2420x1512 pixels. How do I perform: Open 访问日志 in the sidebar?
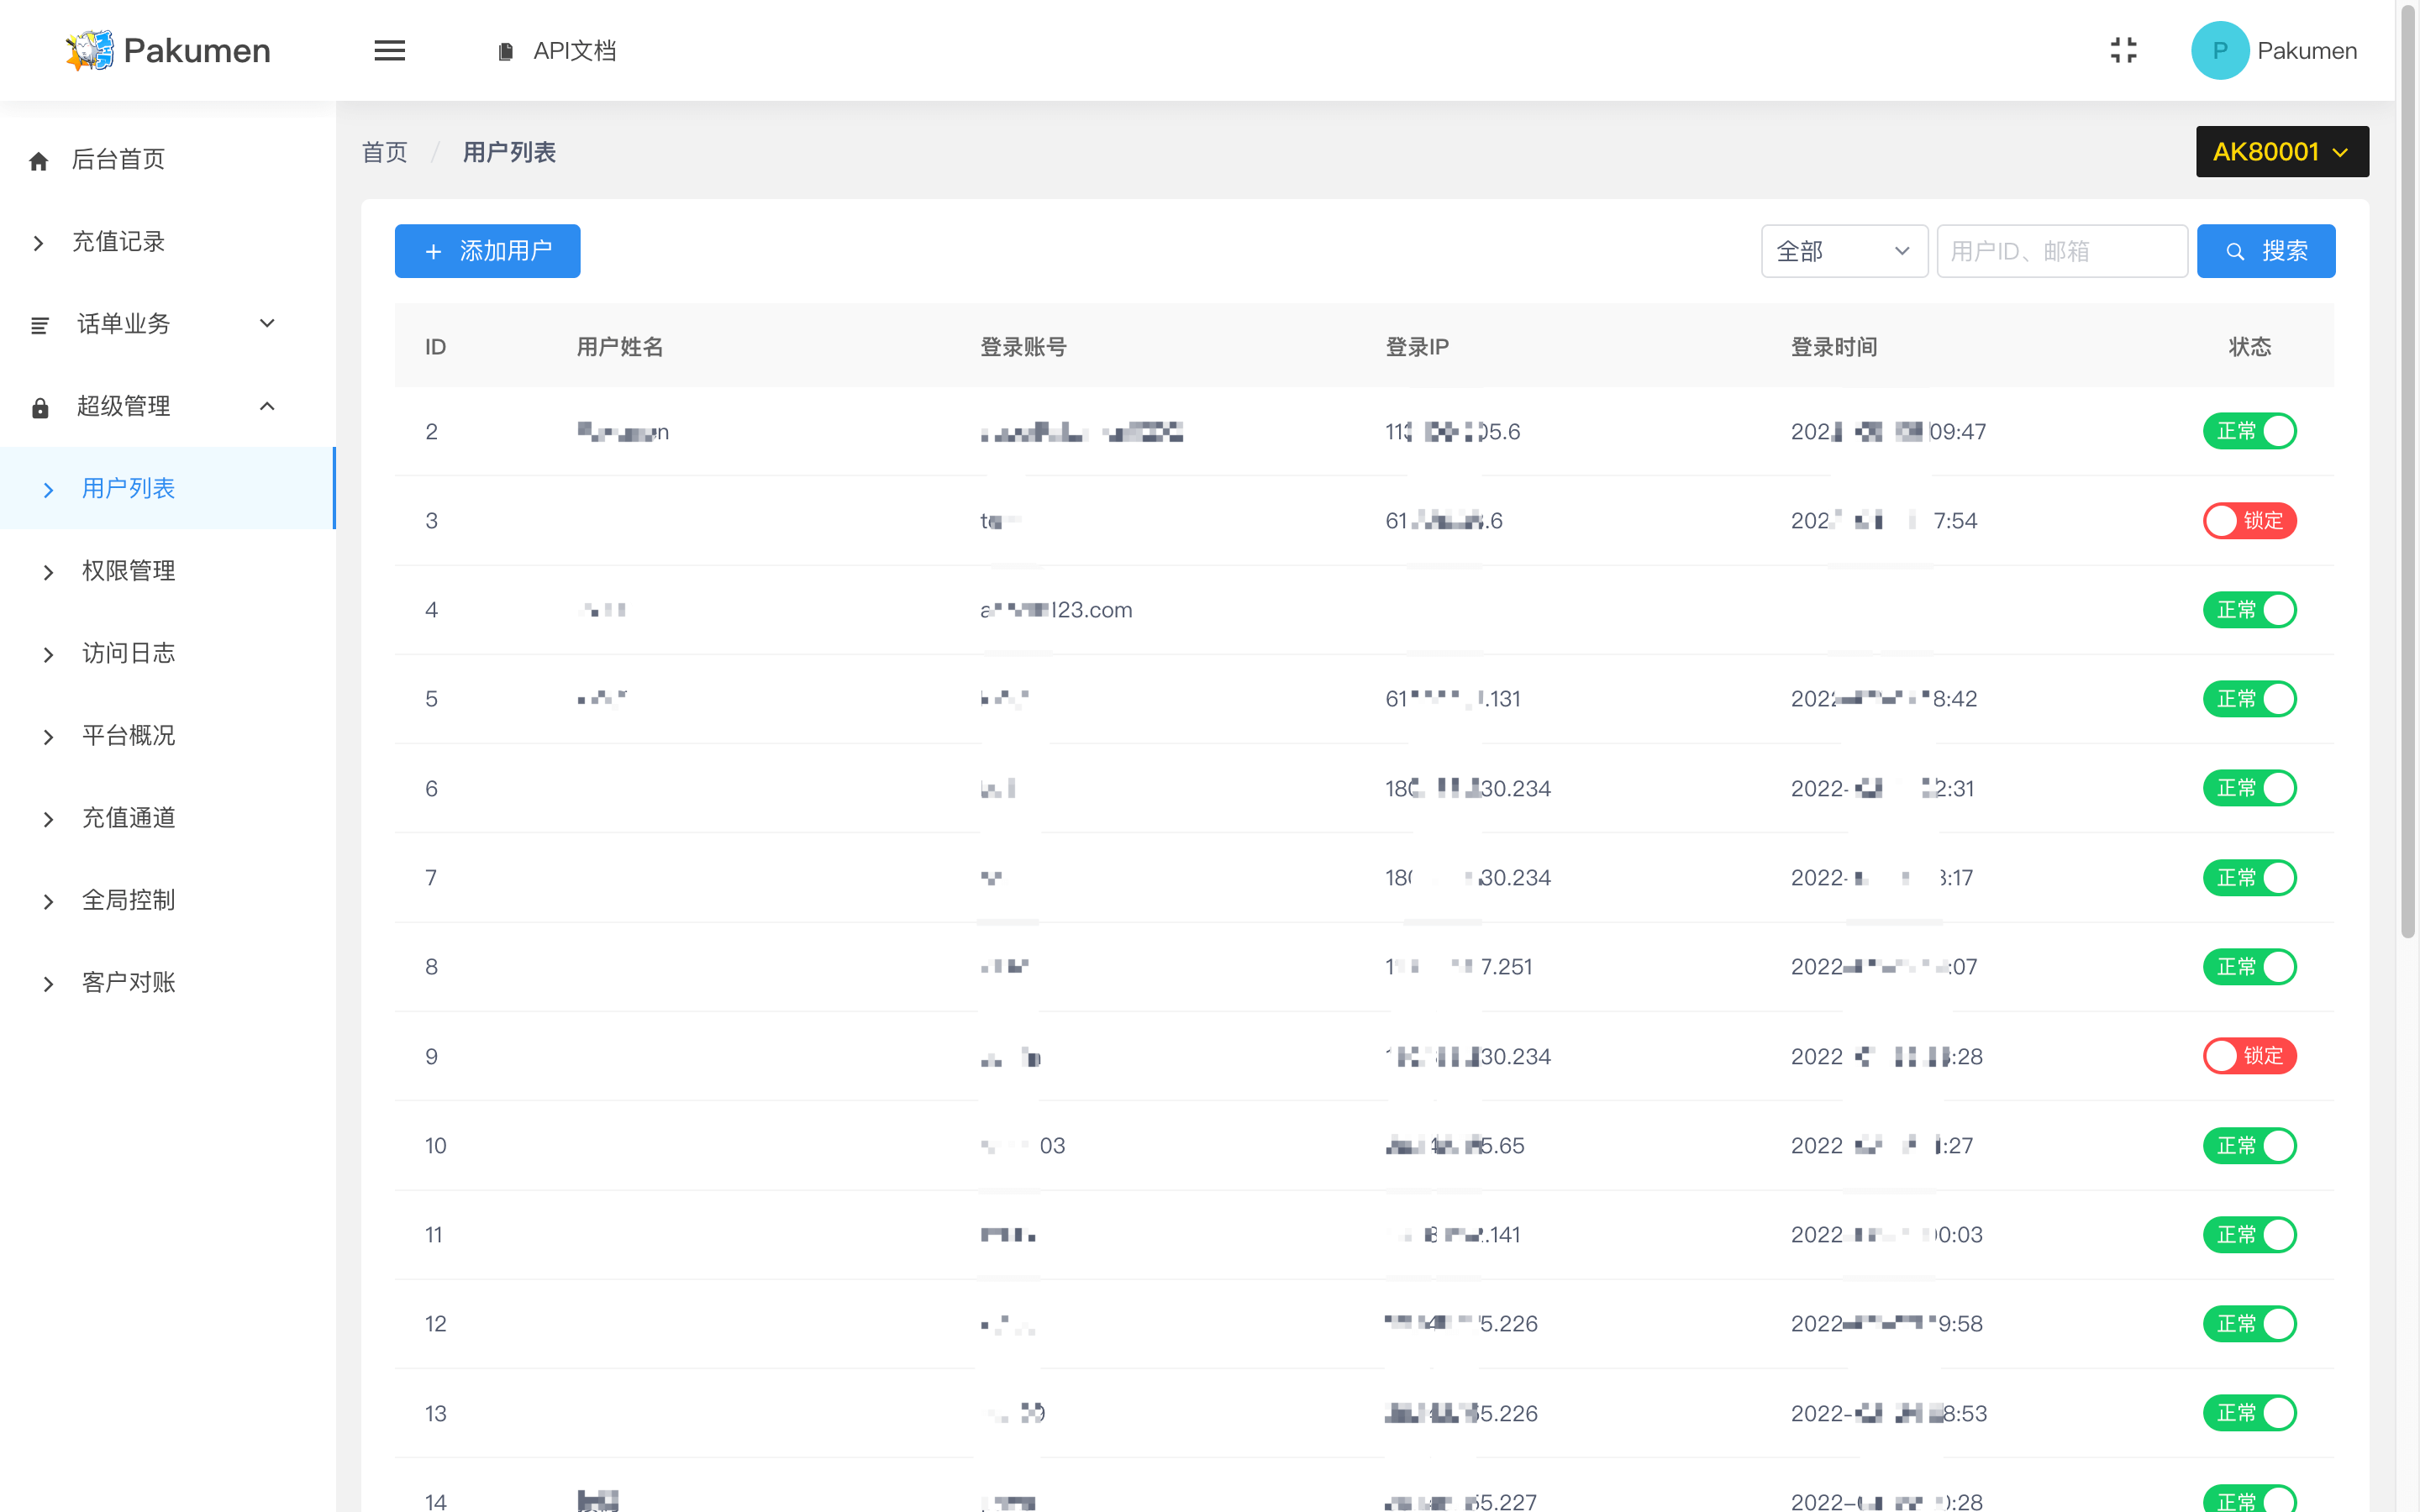128,653
